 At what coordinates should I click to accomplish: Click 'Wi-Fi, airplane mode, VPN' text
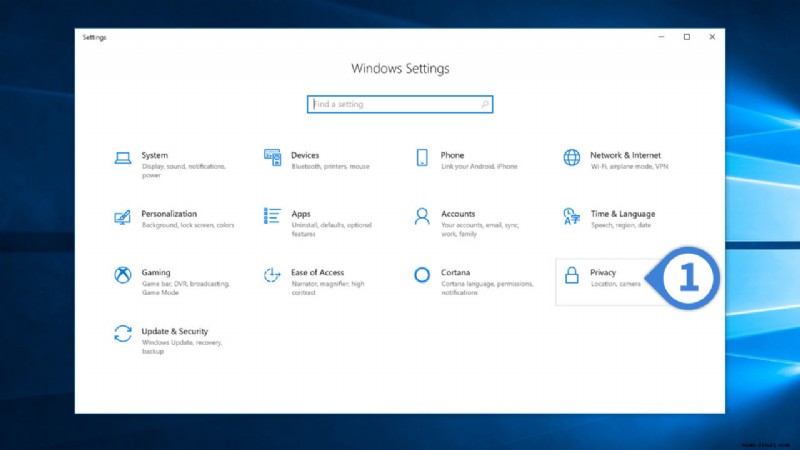click(x=630, y=166)
